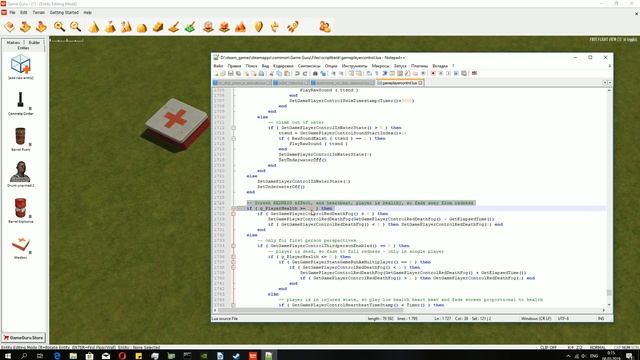The width and height of the screenshot is (640, 360).
Task: Open GameGuru Terrain menu
Action: pos(39,13)
